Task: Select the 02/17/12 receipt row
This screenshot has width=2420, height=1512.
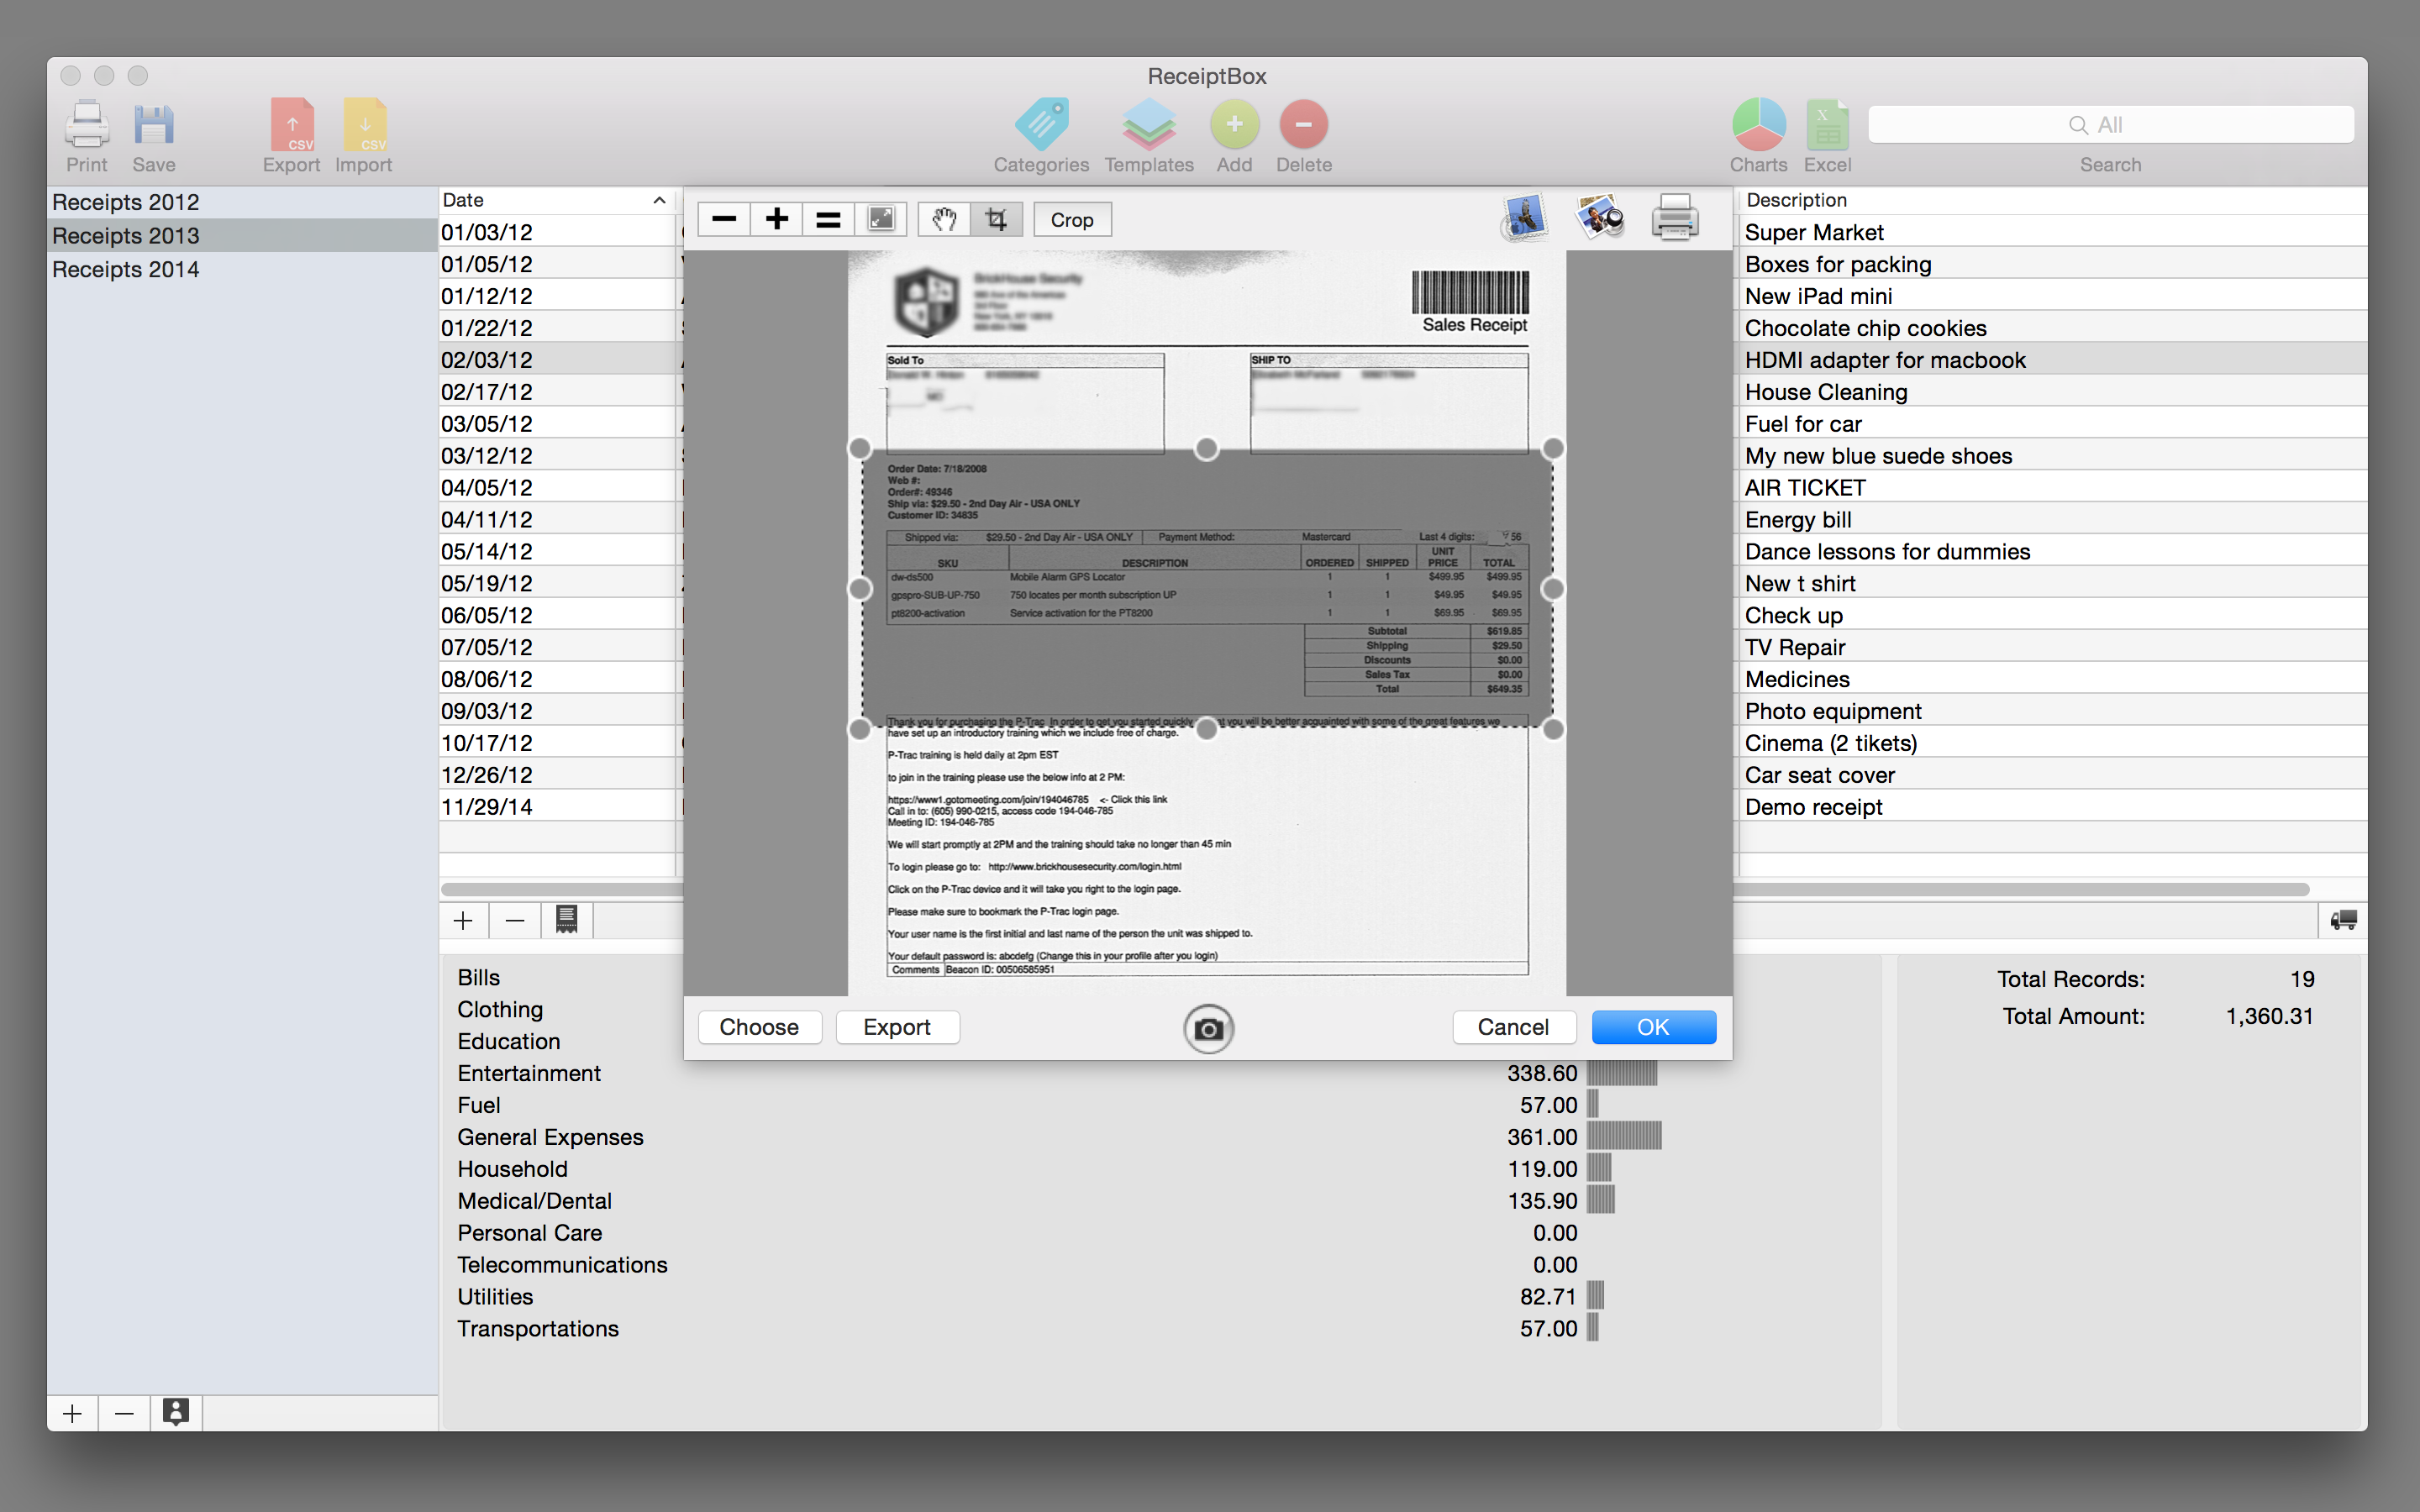Action: pos(487,392)
